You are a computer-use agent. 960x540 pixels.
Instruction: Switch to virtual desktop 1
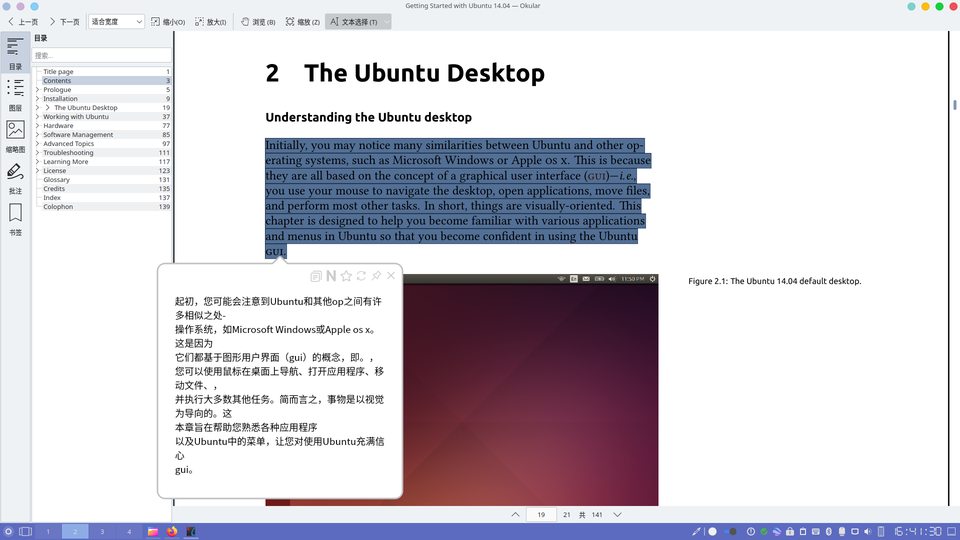coord(48,531)
